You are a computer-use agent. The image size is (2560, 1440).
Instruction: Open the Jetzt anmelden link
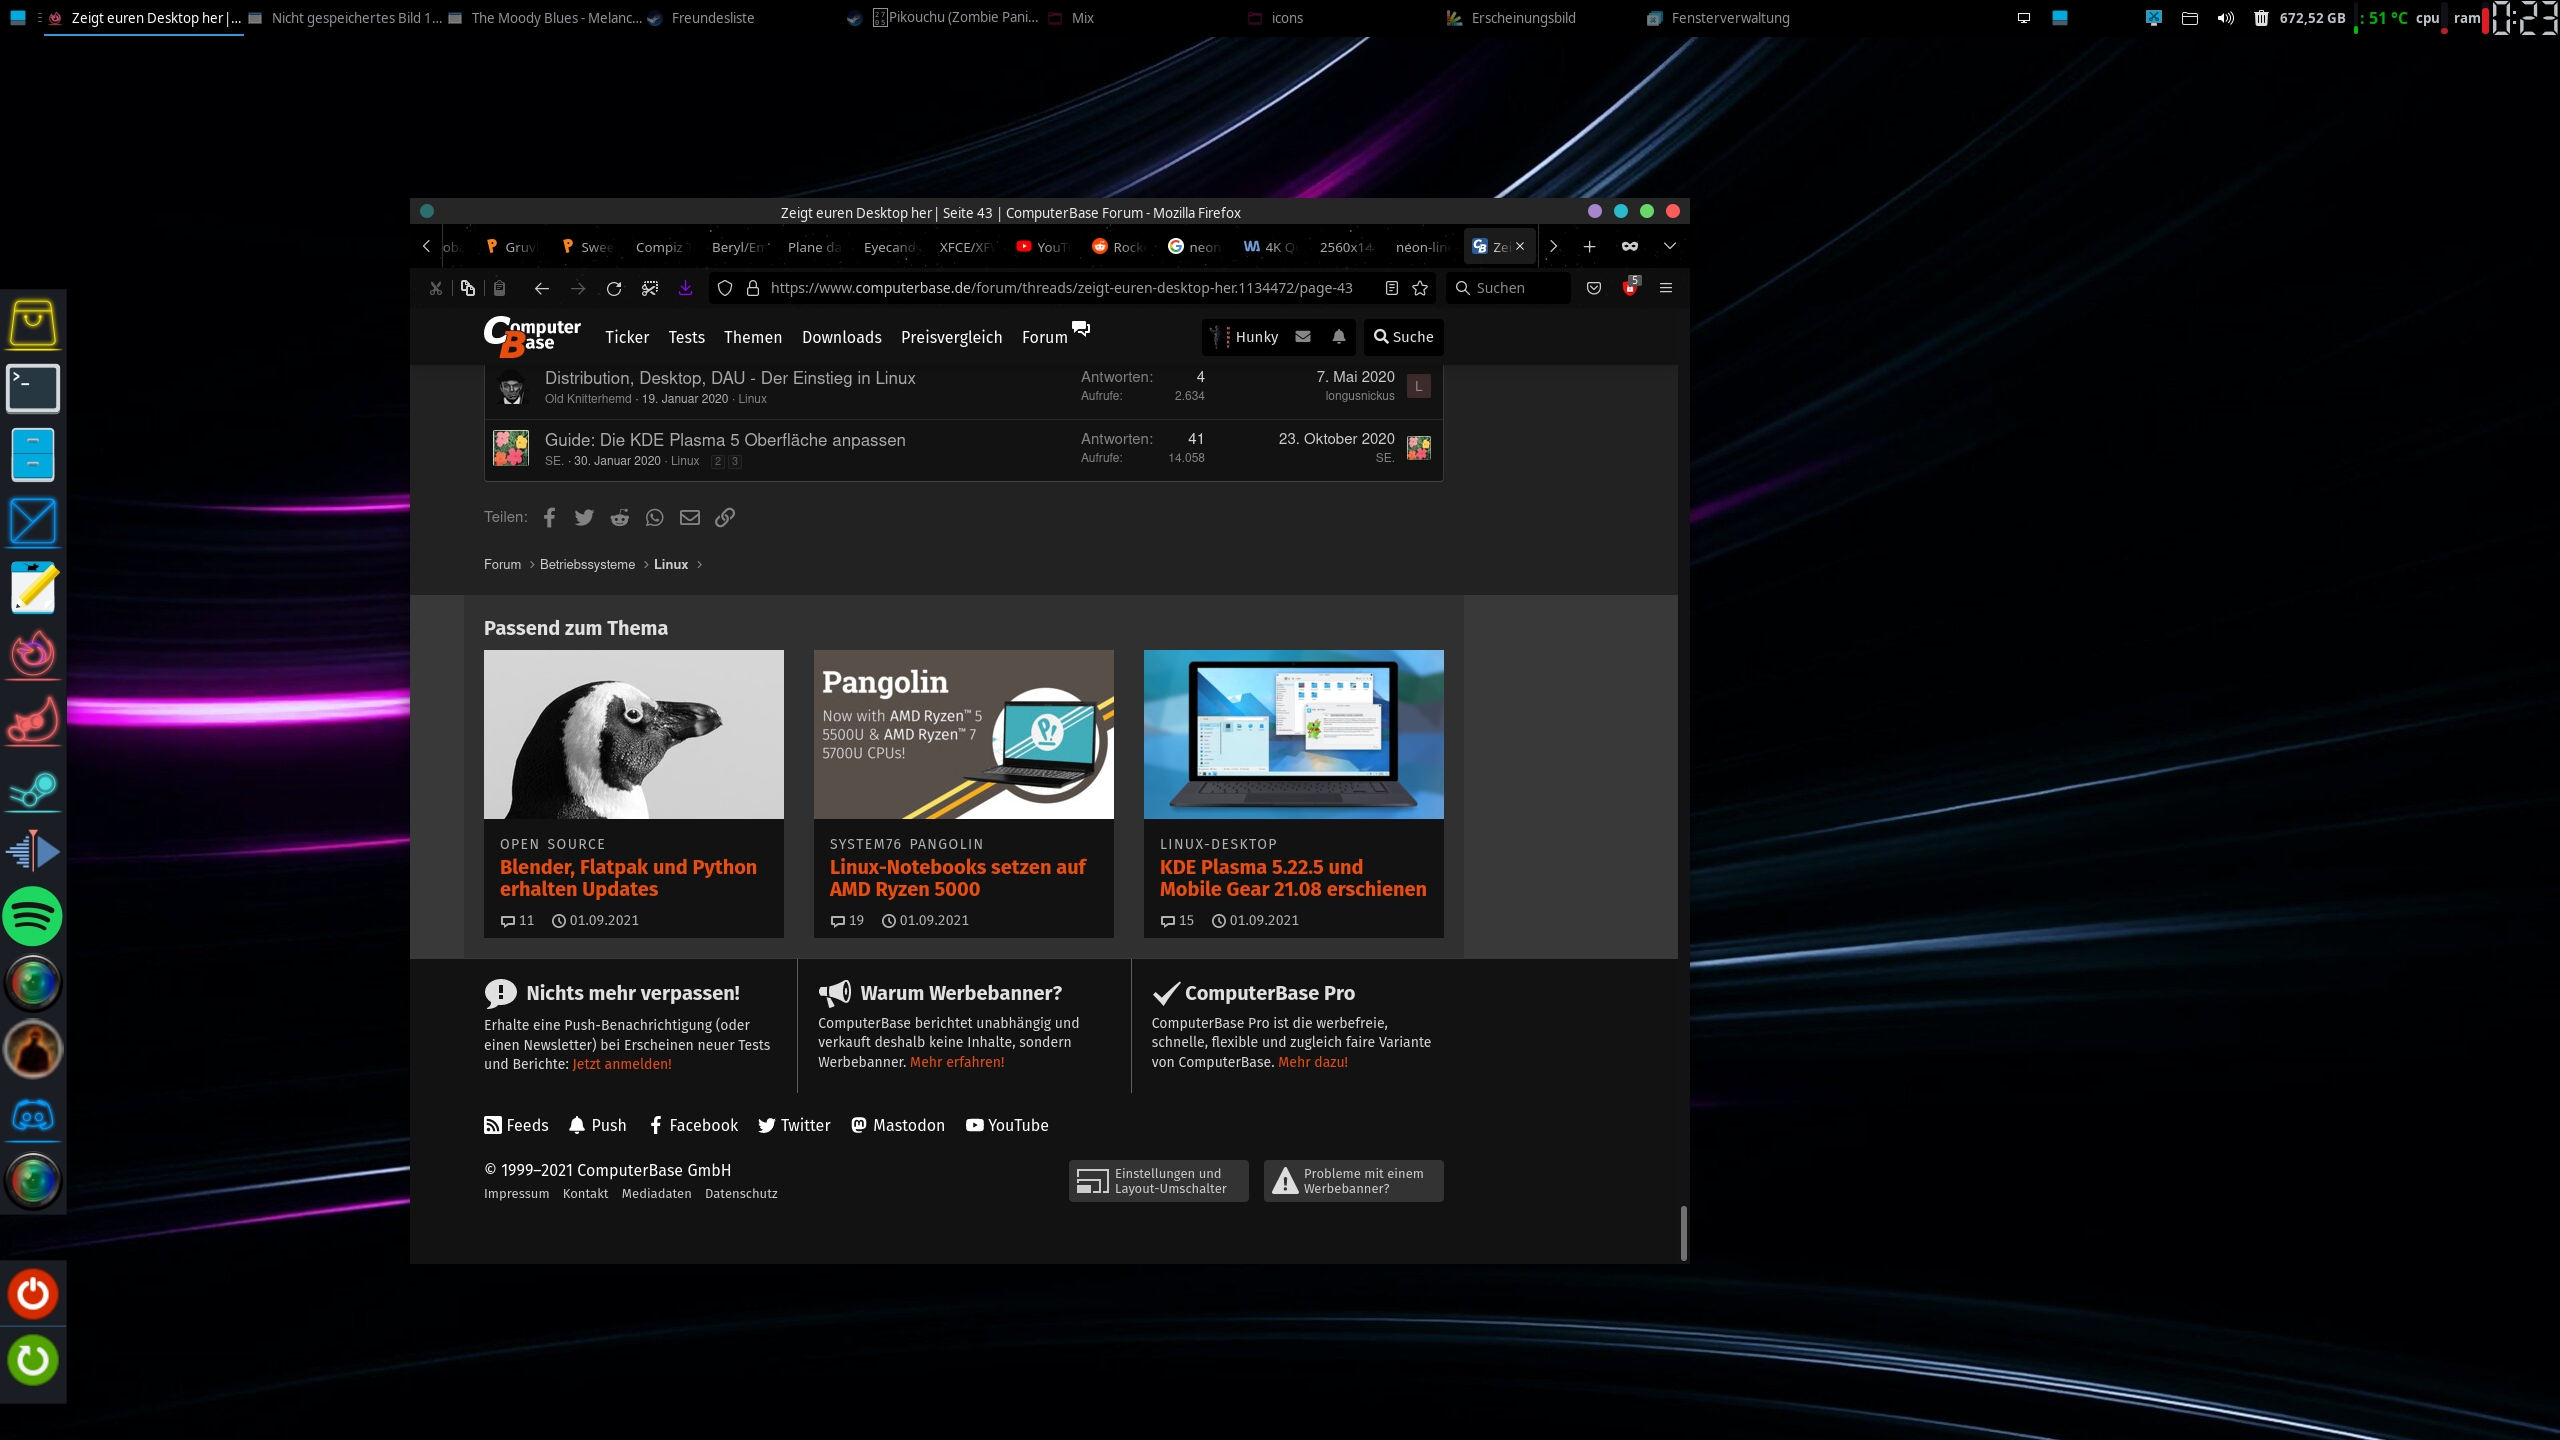point(621,1064)
